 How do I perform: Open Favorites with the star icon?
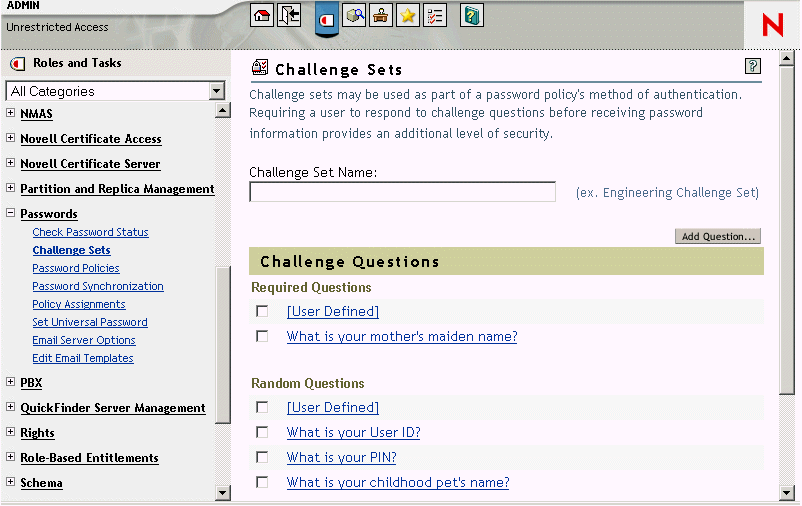pyautogui.click(x=407, y=15)
